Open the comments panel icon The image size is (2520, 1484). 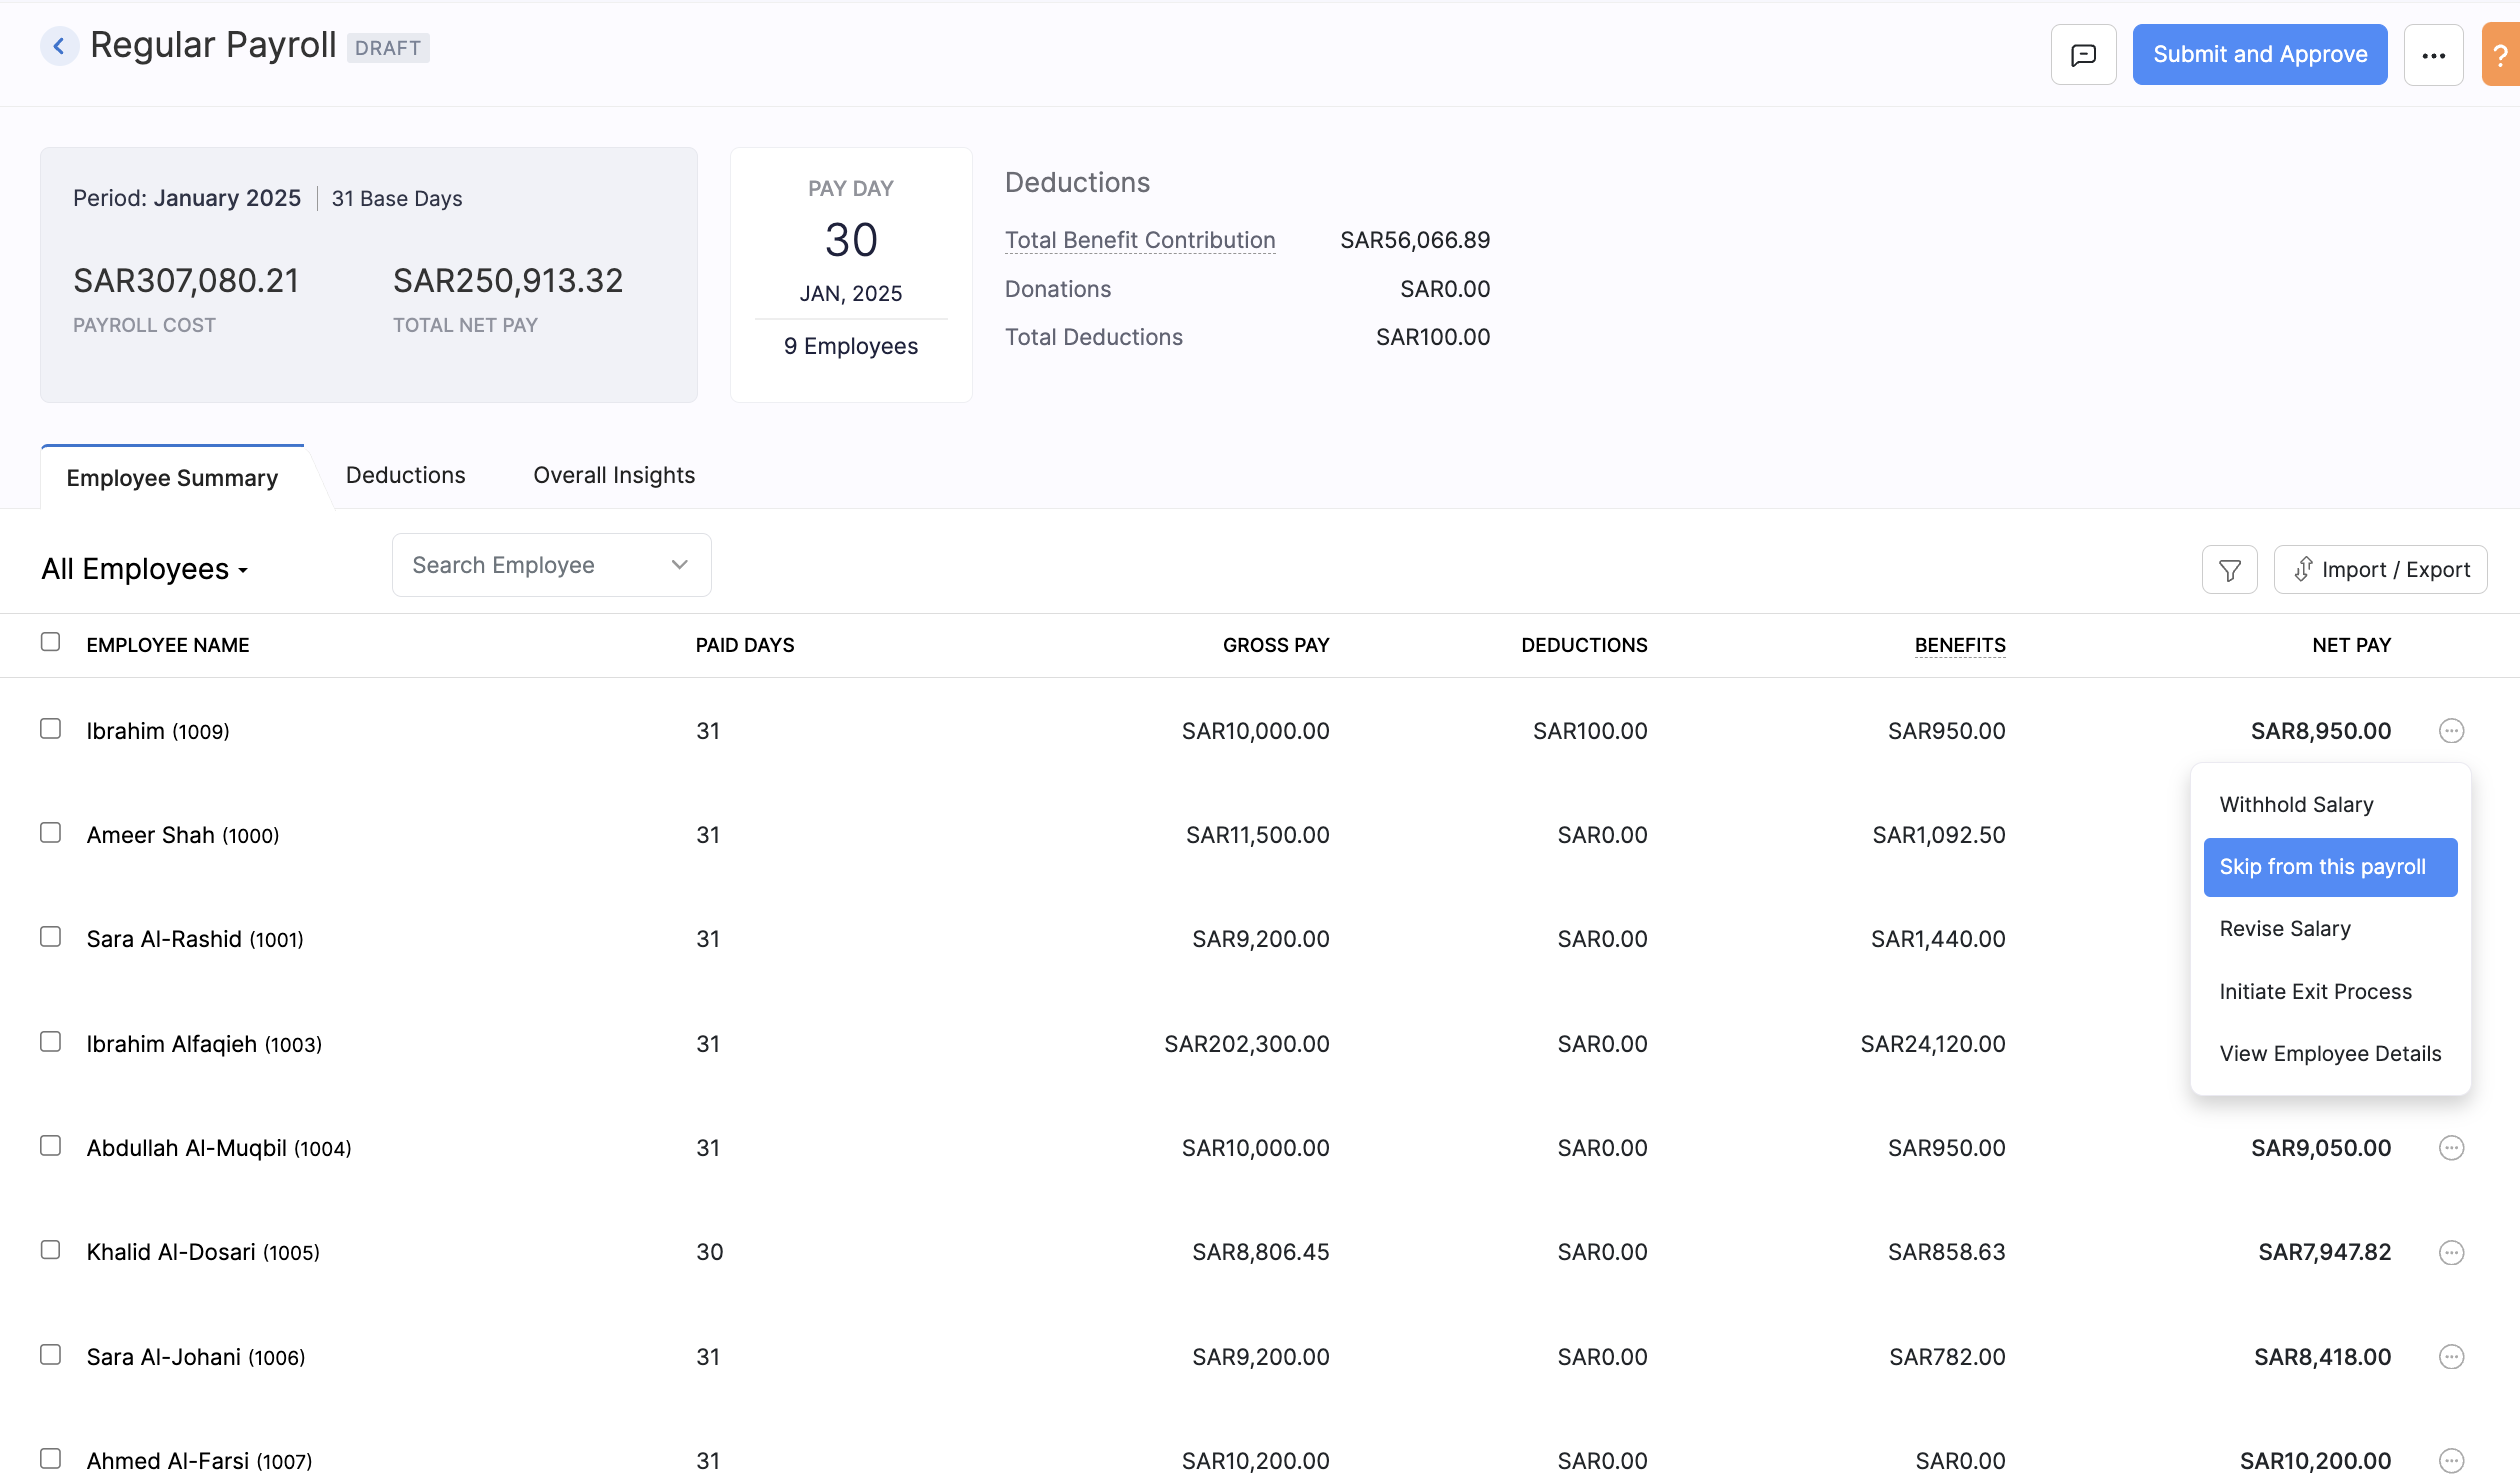point(2084,54)
